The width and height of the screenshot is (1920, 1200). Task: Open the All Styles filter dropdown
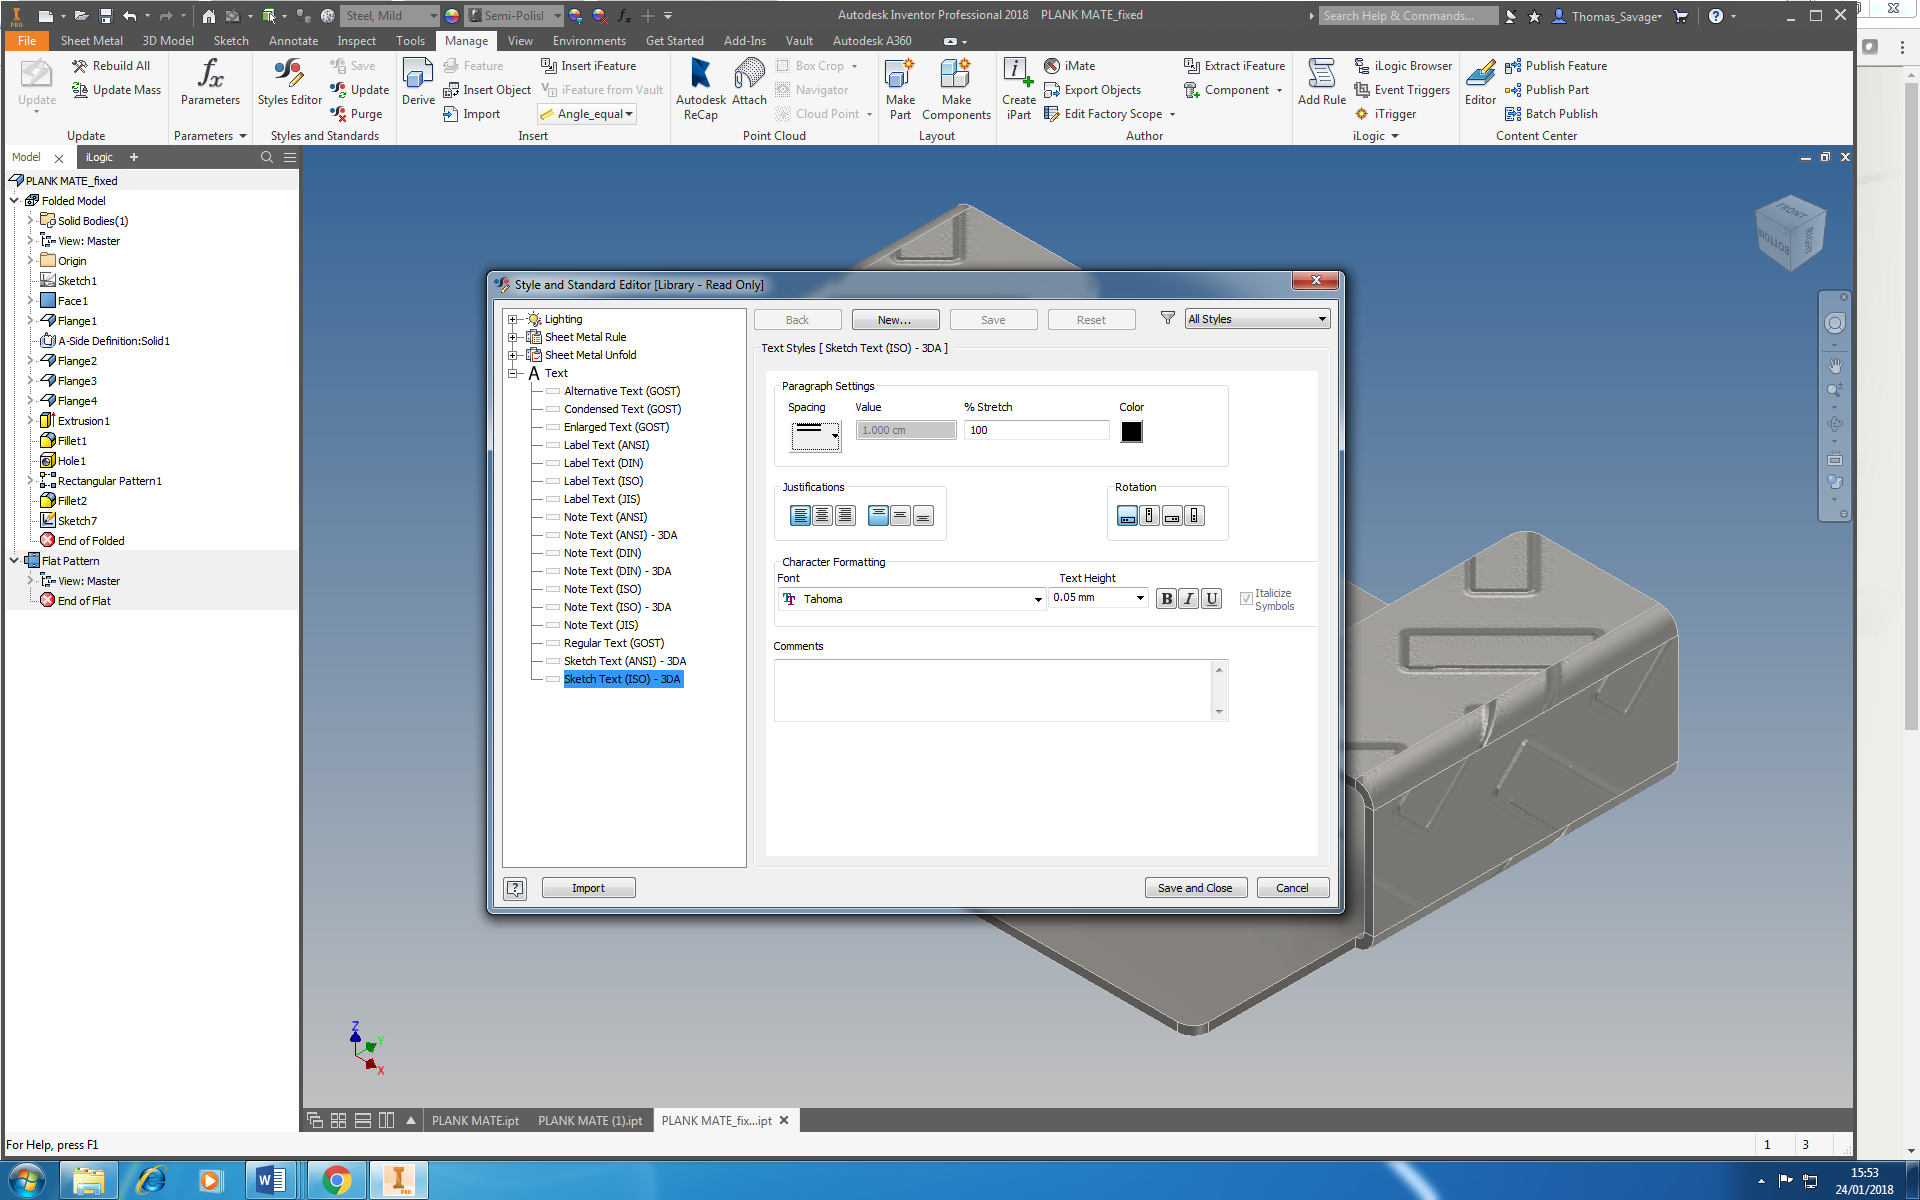(x=1257, y=319)
